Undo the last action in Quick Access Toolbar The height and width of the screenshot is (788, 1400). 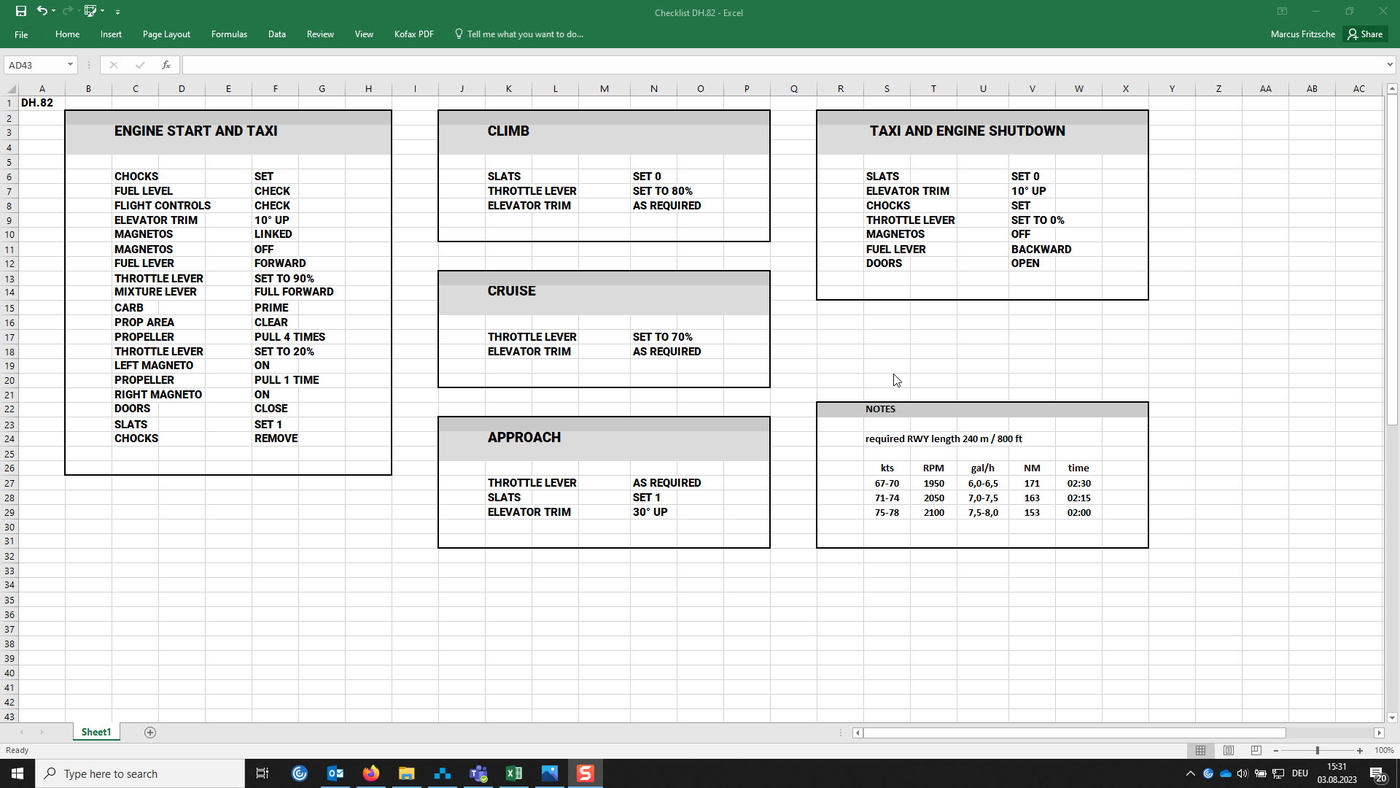tap(41, 11)
